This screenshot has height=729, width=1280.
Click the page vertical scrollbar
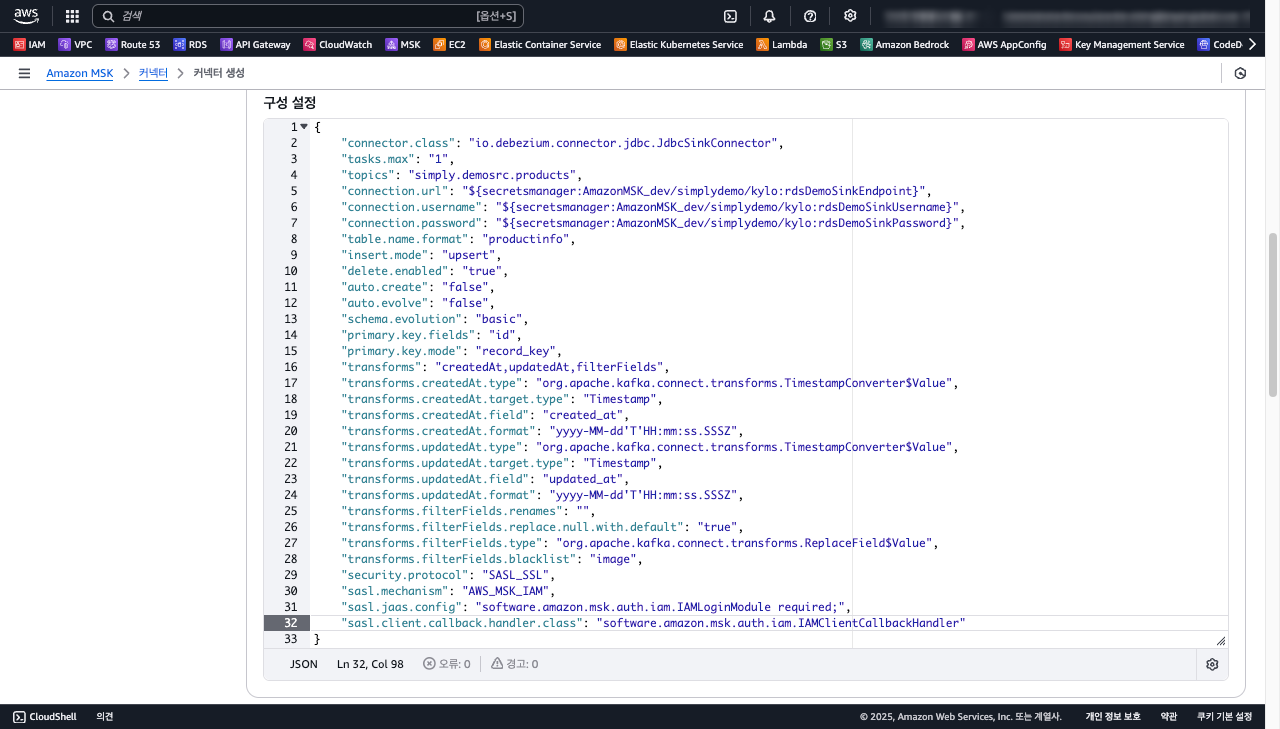tap(1272, 314)
